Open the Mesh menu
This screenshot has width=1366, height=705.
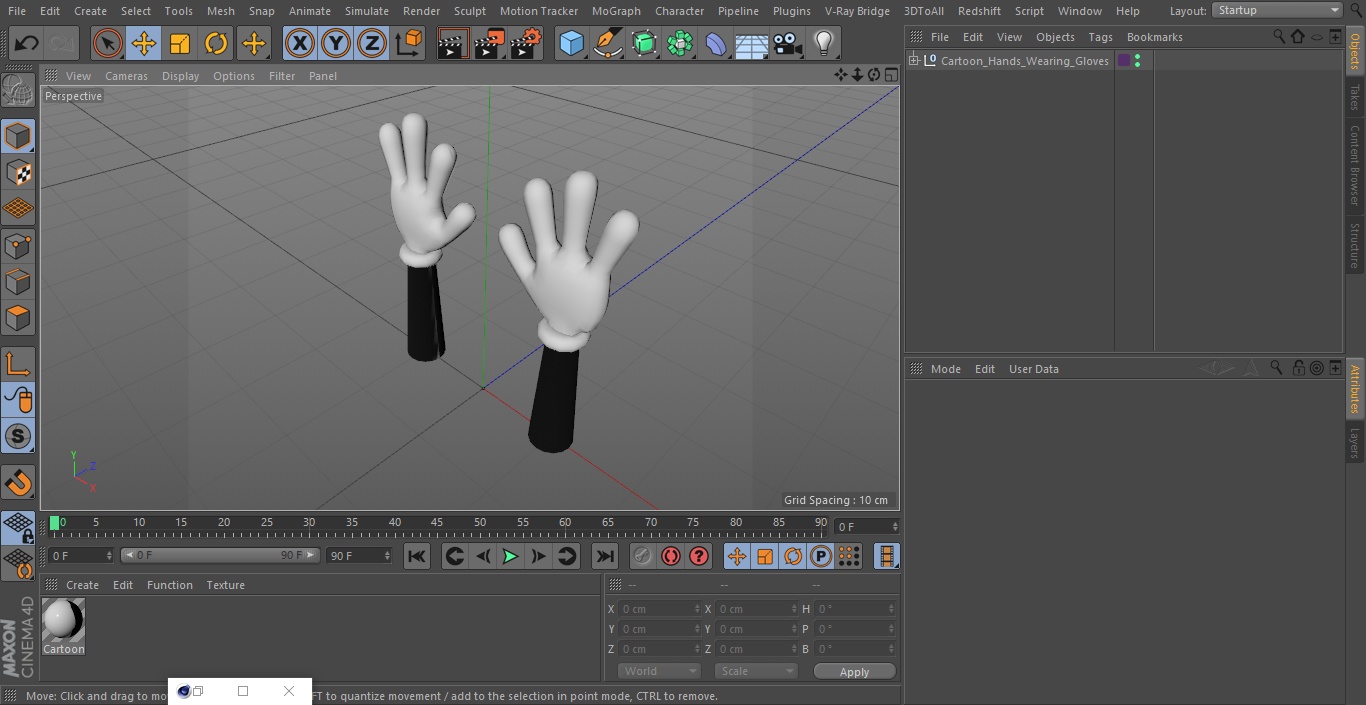pos(220,11)
